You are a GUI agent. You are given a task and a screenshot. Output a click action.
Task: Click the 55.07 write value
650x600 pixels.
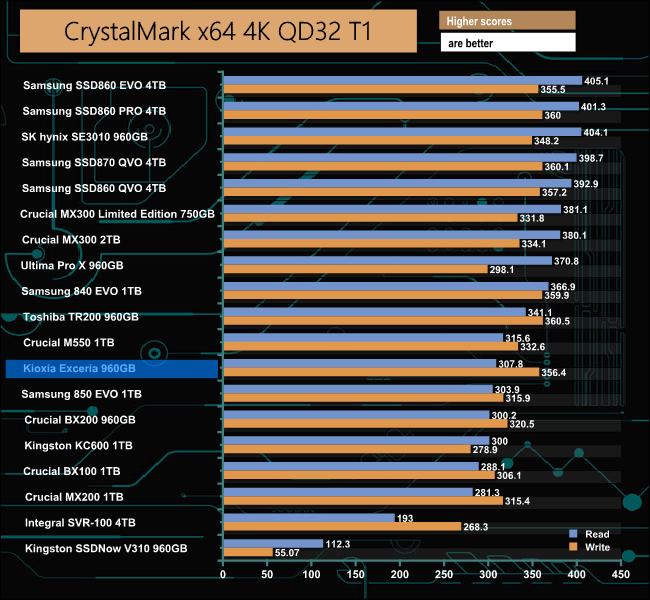point(287,553)
